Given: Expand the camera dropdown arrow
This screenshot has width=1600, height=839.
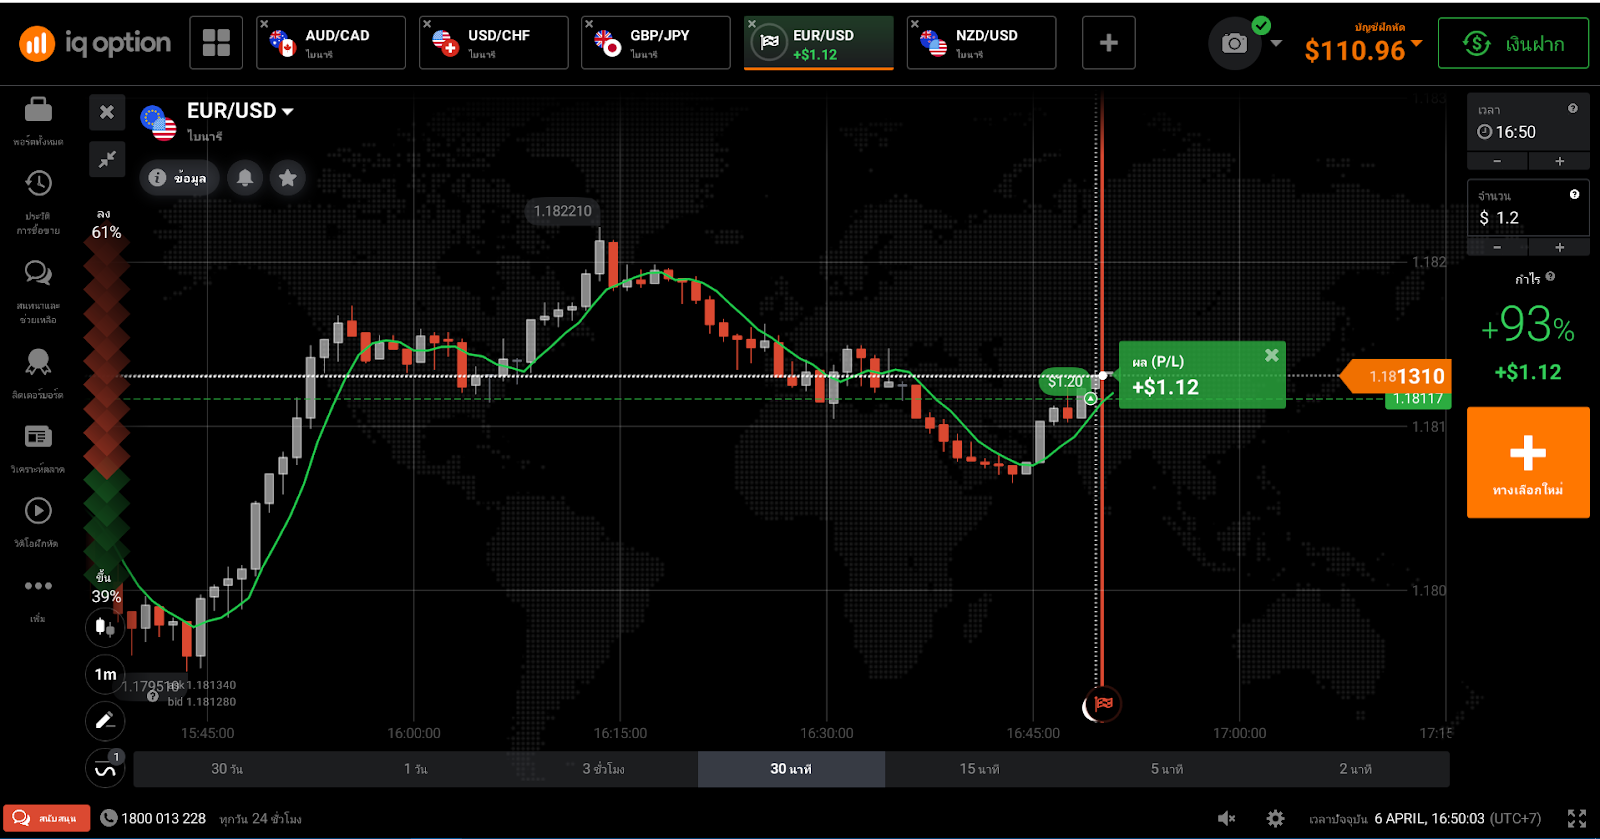Looking at the screenshot, I should point(1276,43).
